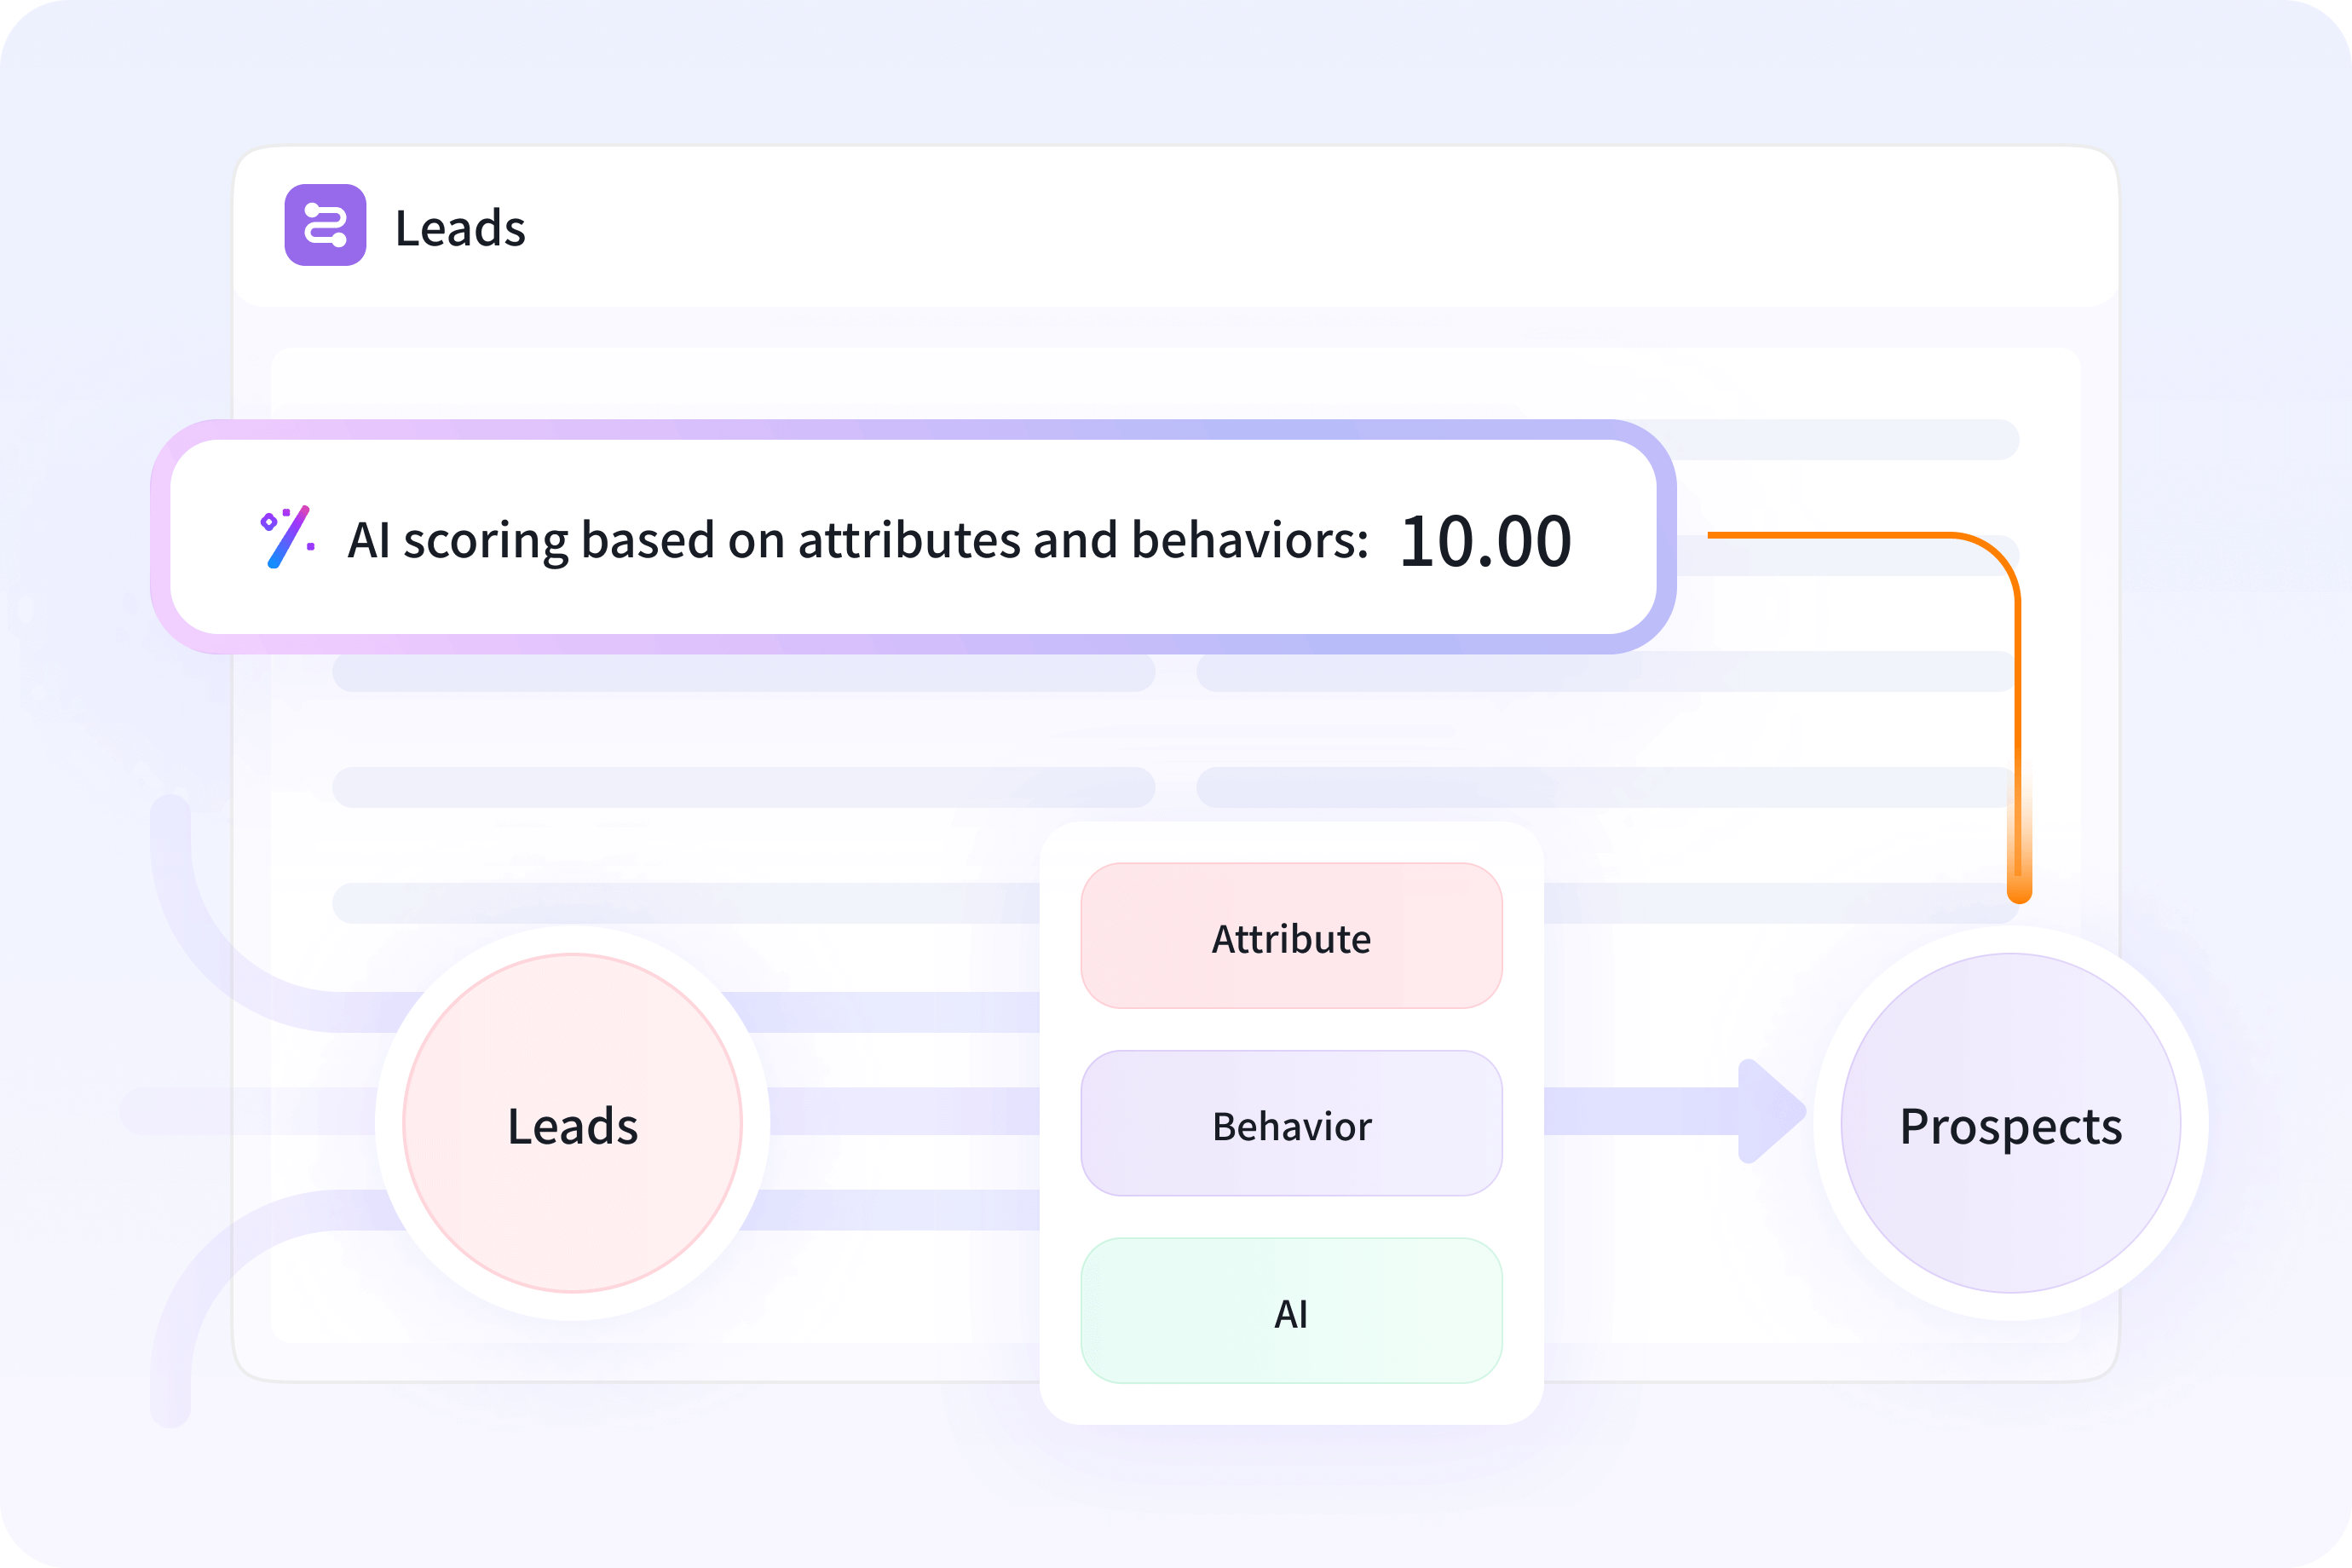2352x1568 pixels.
Task: Select the purple Behavior box
Action: pos(1291,1123)
